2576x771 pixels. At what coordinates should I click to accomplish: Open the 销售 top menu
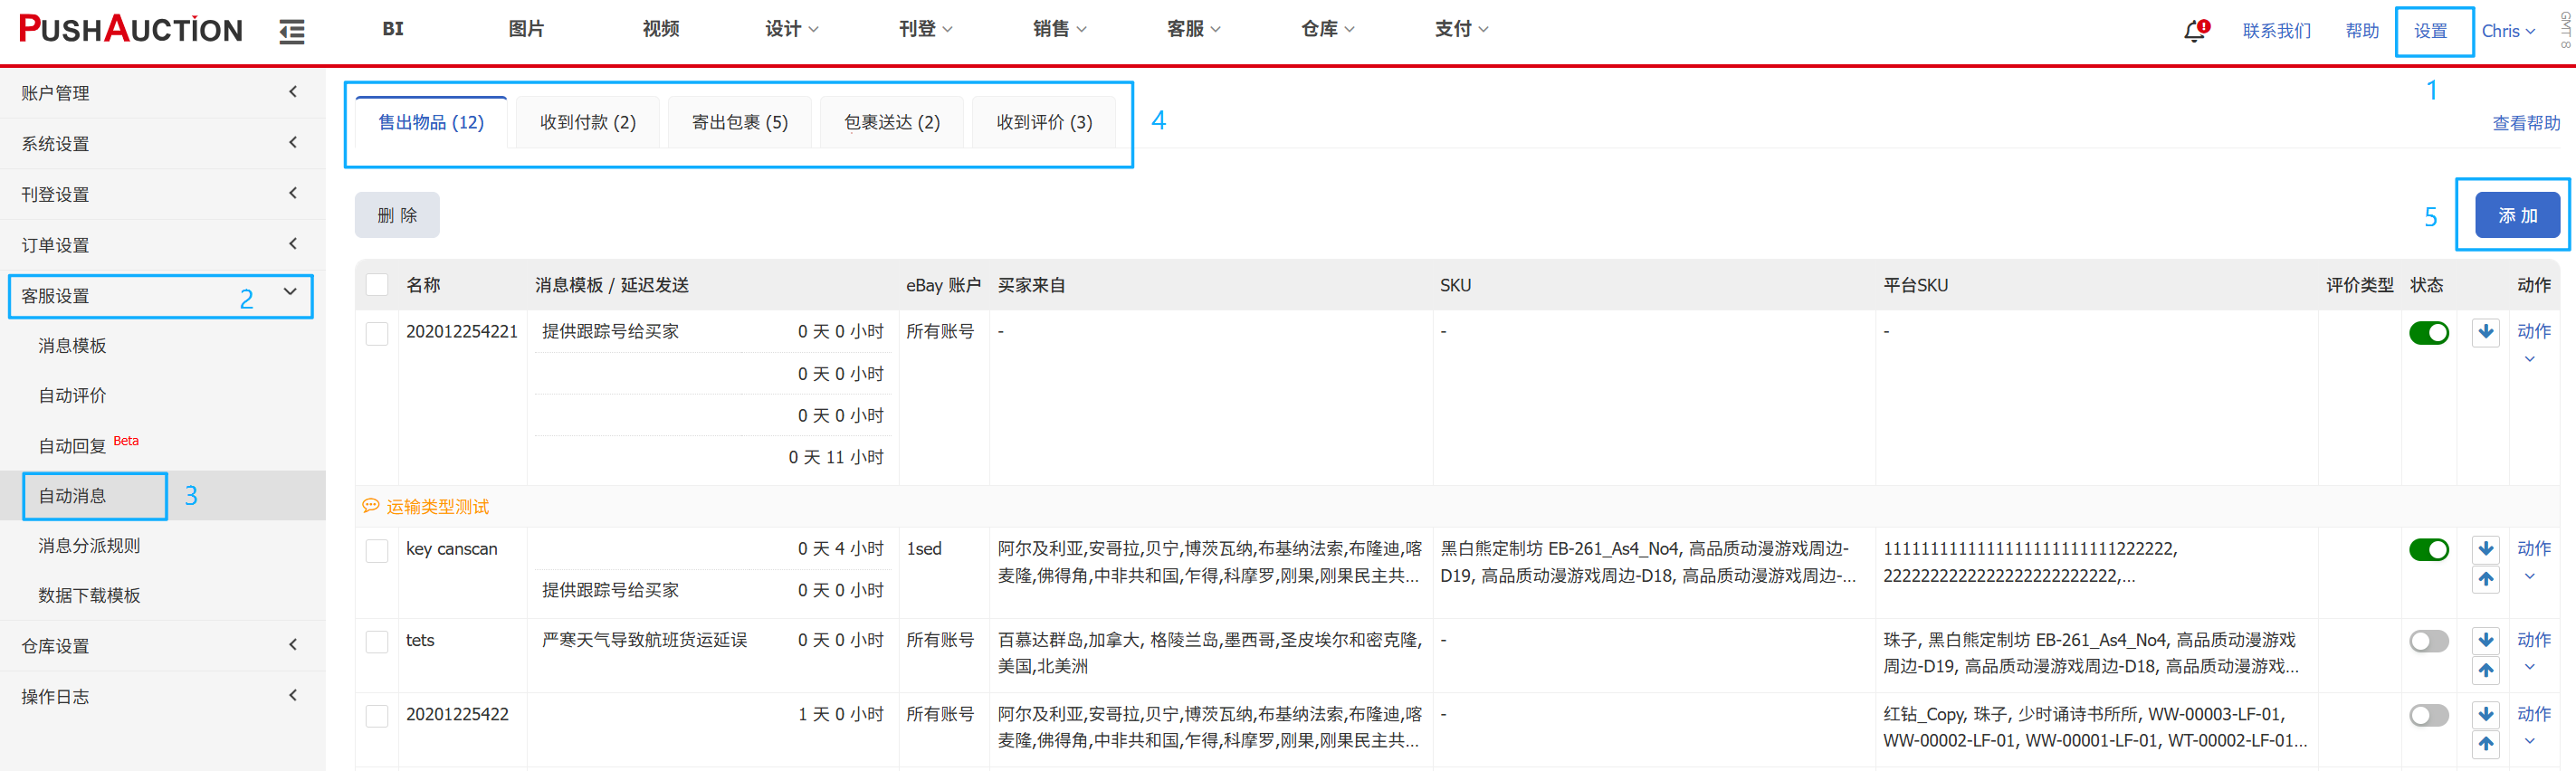click(x=1058, y=29)
